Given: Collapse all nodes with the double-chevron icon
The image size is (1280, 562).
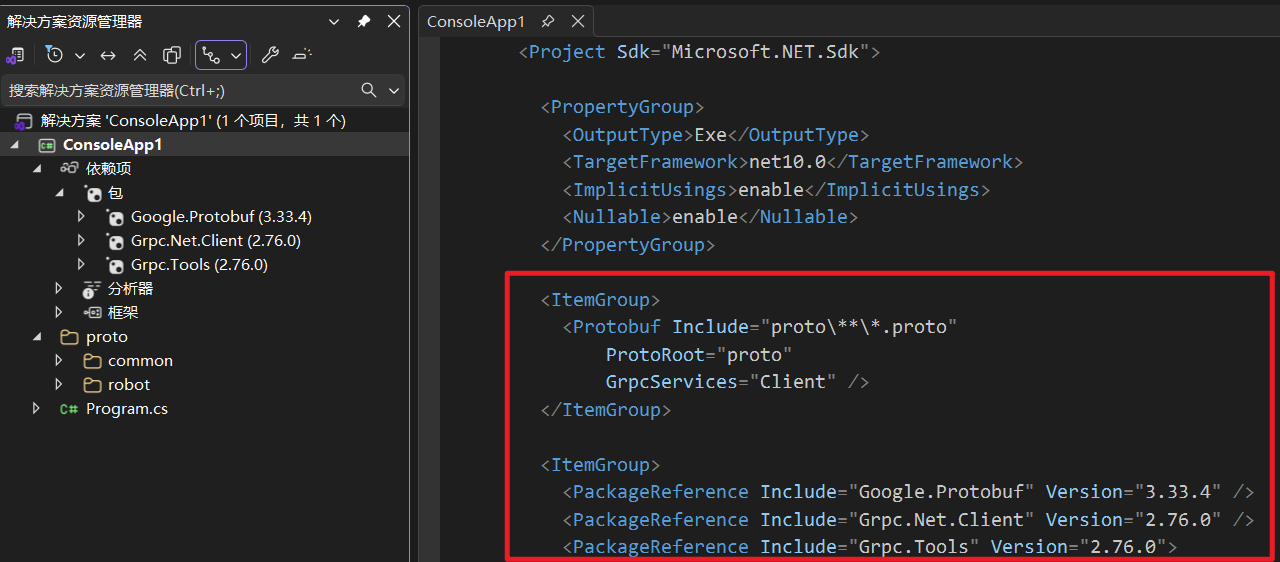Looking at the screenshot, I should click(140, 55).
